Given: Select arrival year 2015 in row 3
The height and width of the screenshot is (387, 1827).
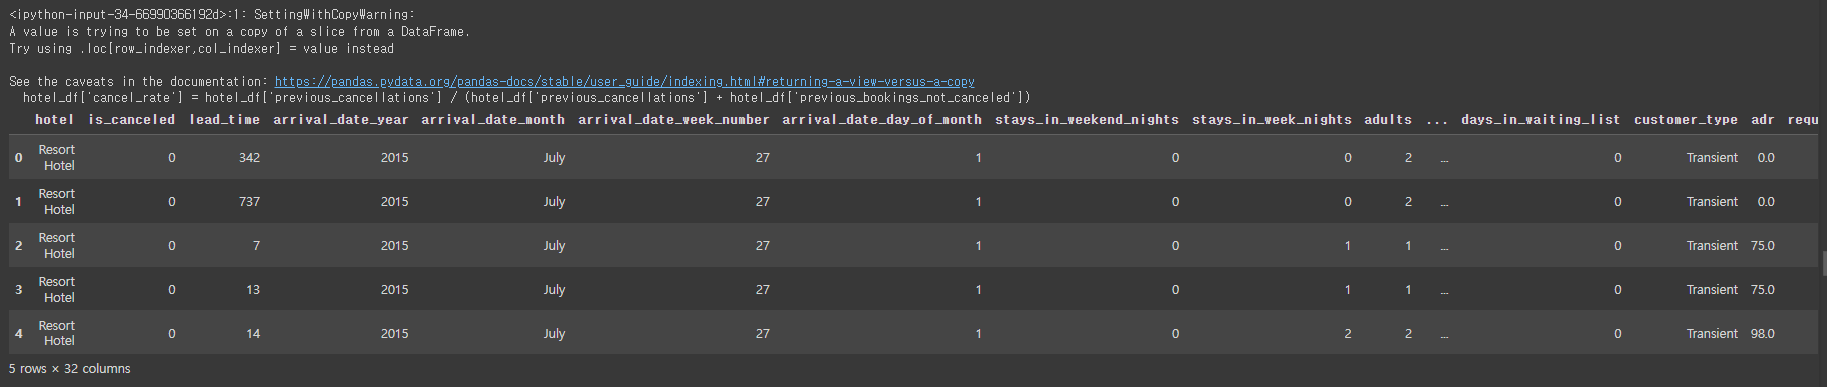Looking at the screenshot, I should (x=394, y=289).
